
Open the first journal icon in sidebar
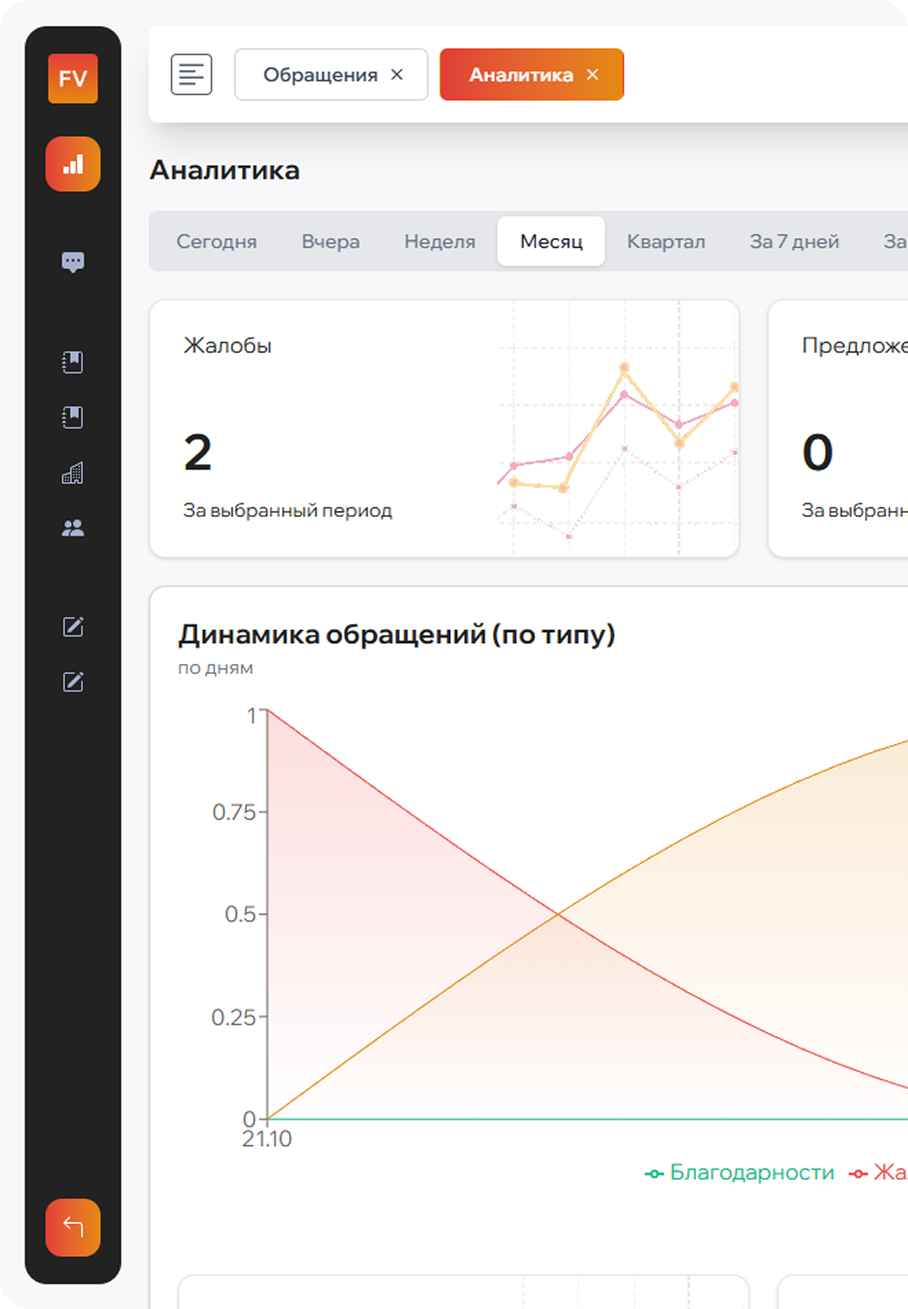coord(72,362)
